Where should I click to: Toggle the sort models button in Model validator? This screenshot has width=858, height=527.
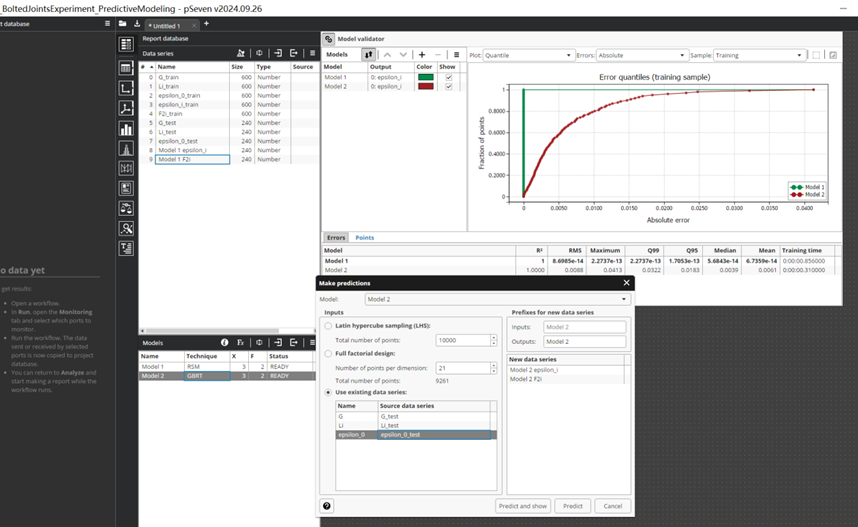click(x=368, y=55)
